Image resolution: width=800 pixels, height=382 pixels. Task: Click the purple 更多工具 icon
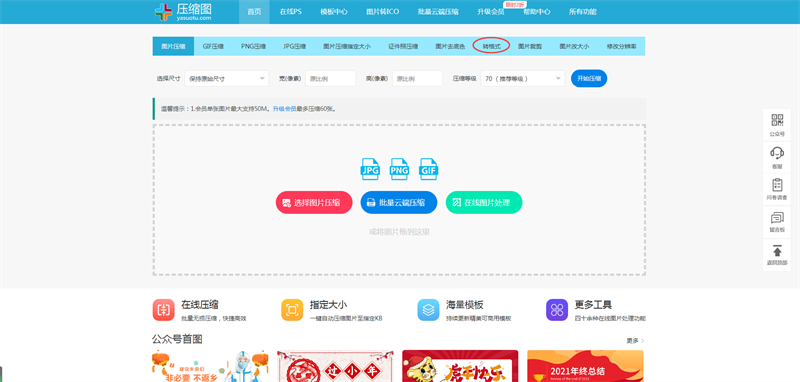click(x=557, y=310)
